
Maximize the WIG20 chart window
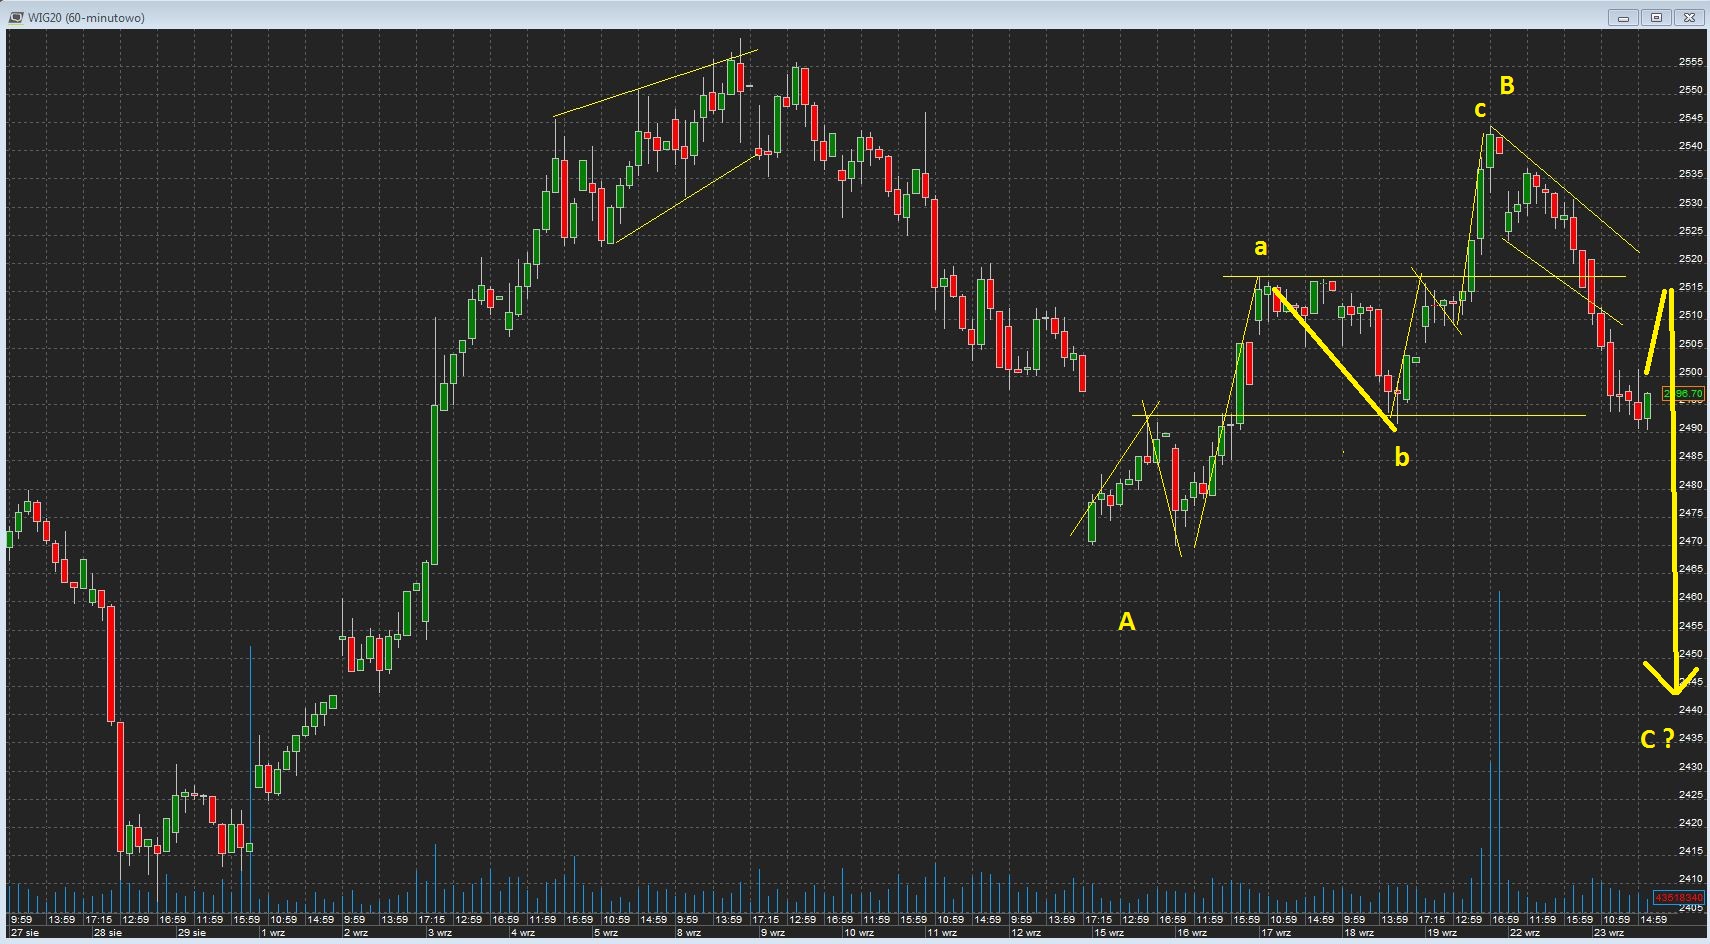tap(1657, 17)
